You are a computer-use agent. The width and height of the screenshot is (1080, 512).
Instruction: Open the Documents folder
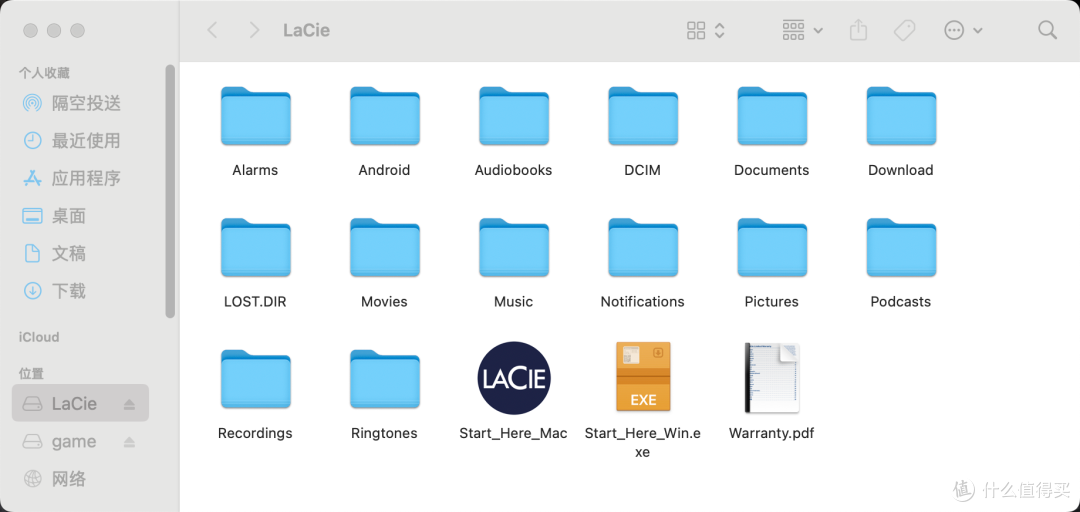click(772, 116)
